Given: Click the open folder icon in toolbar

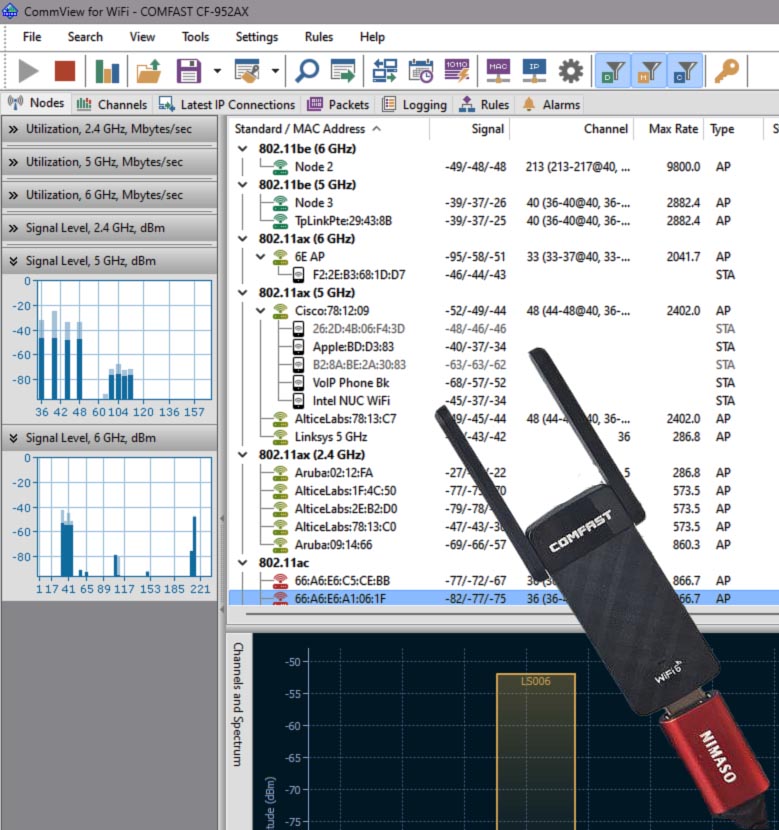Looking at the screenshot, I should pos(148,71).
